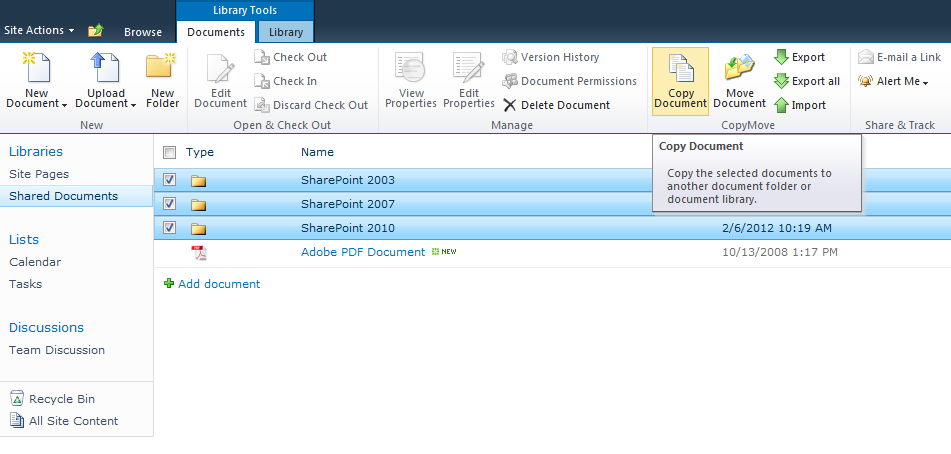951x454 pixels.
Task: Open Shared Documents in sidebar
Action: (64, 196)
